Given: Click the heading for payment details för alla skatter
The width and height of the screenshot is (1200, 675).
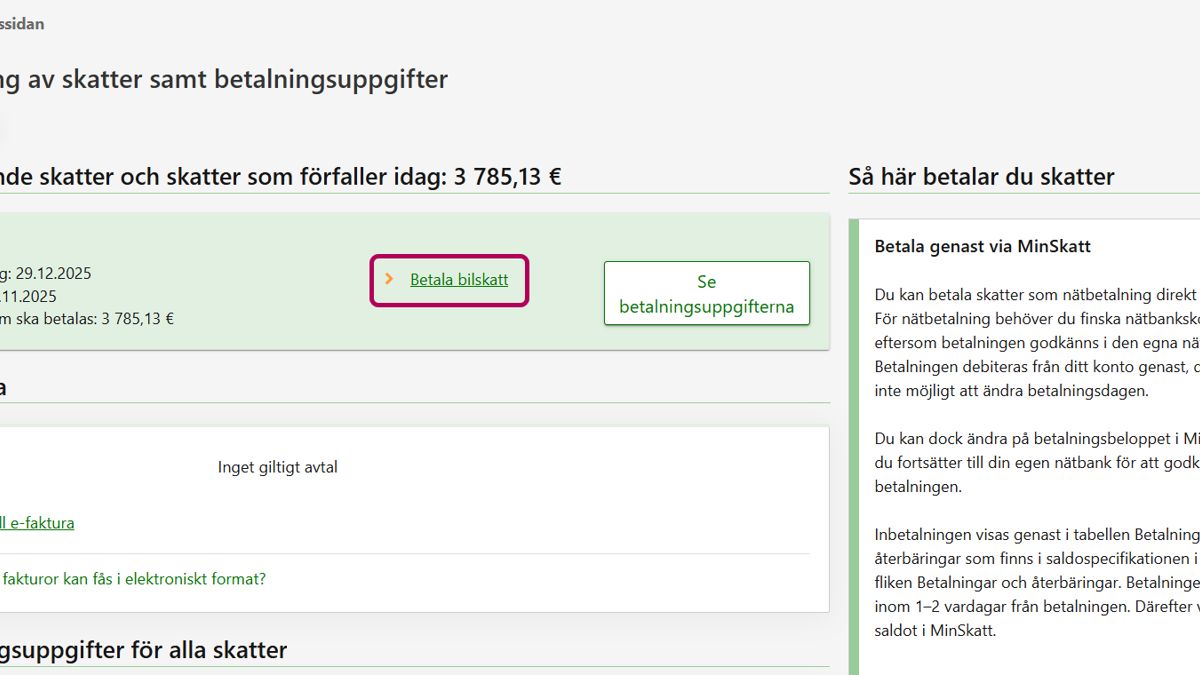Looking at the screenshot, I should tap(143, 650).
